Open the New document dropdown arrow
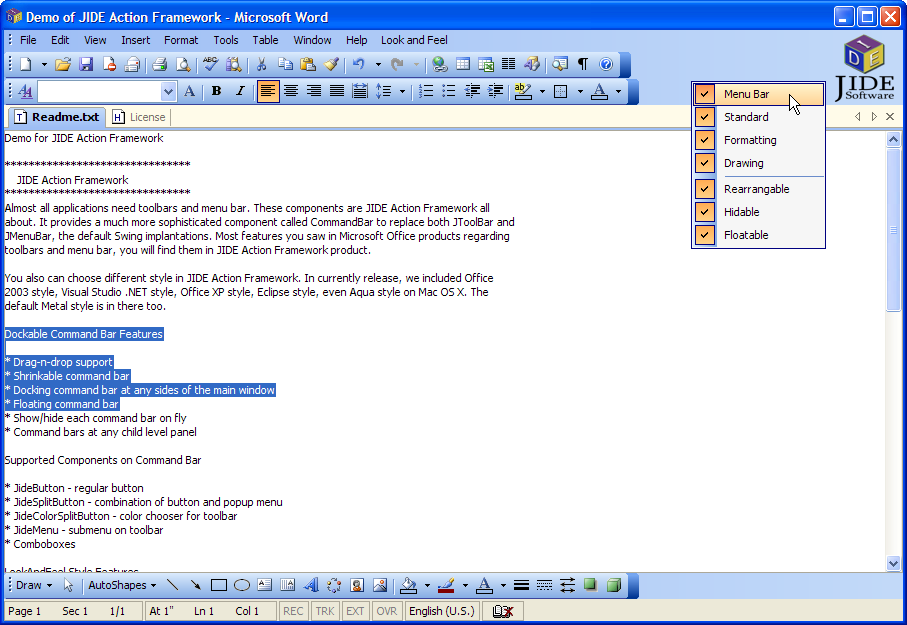 click(44, 64)
